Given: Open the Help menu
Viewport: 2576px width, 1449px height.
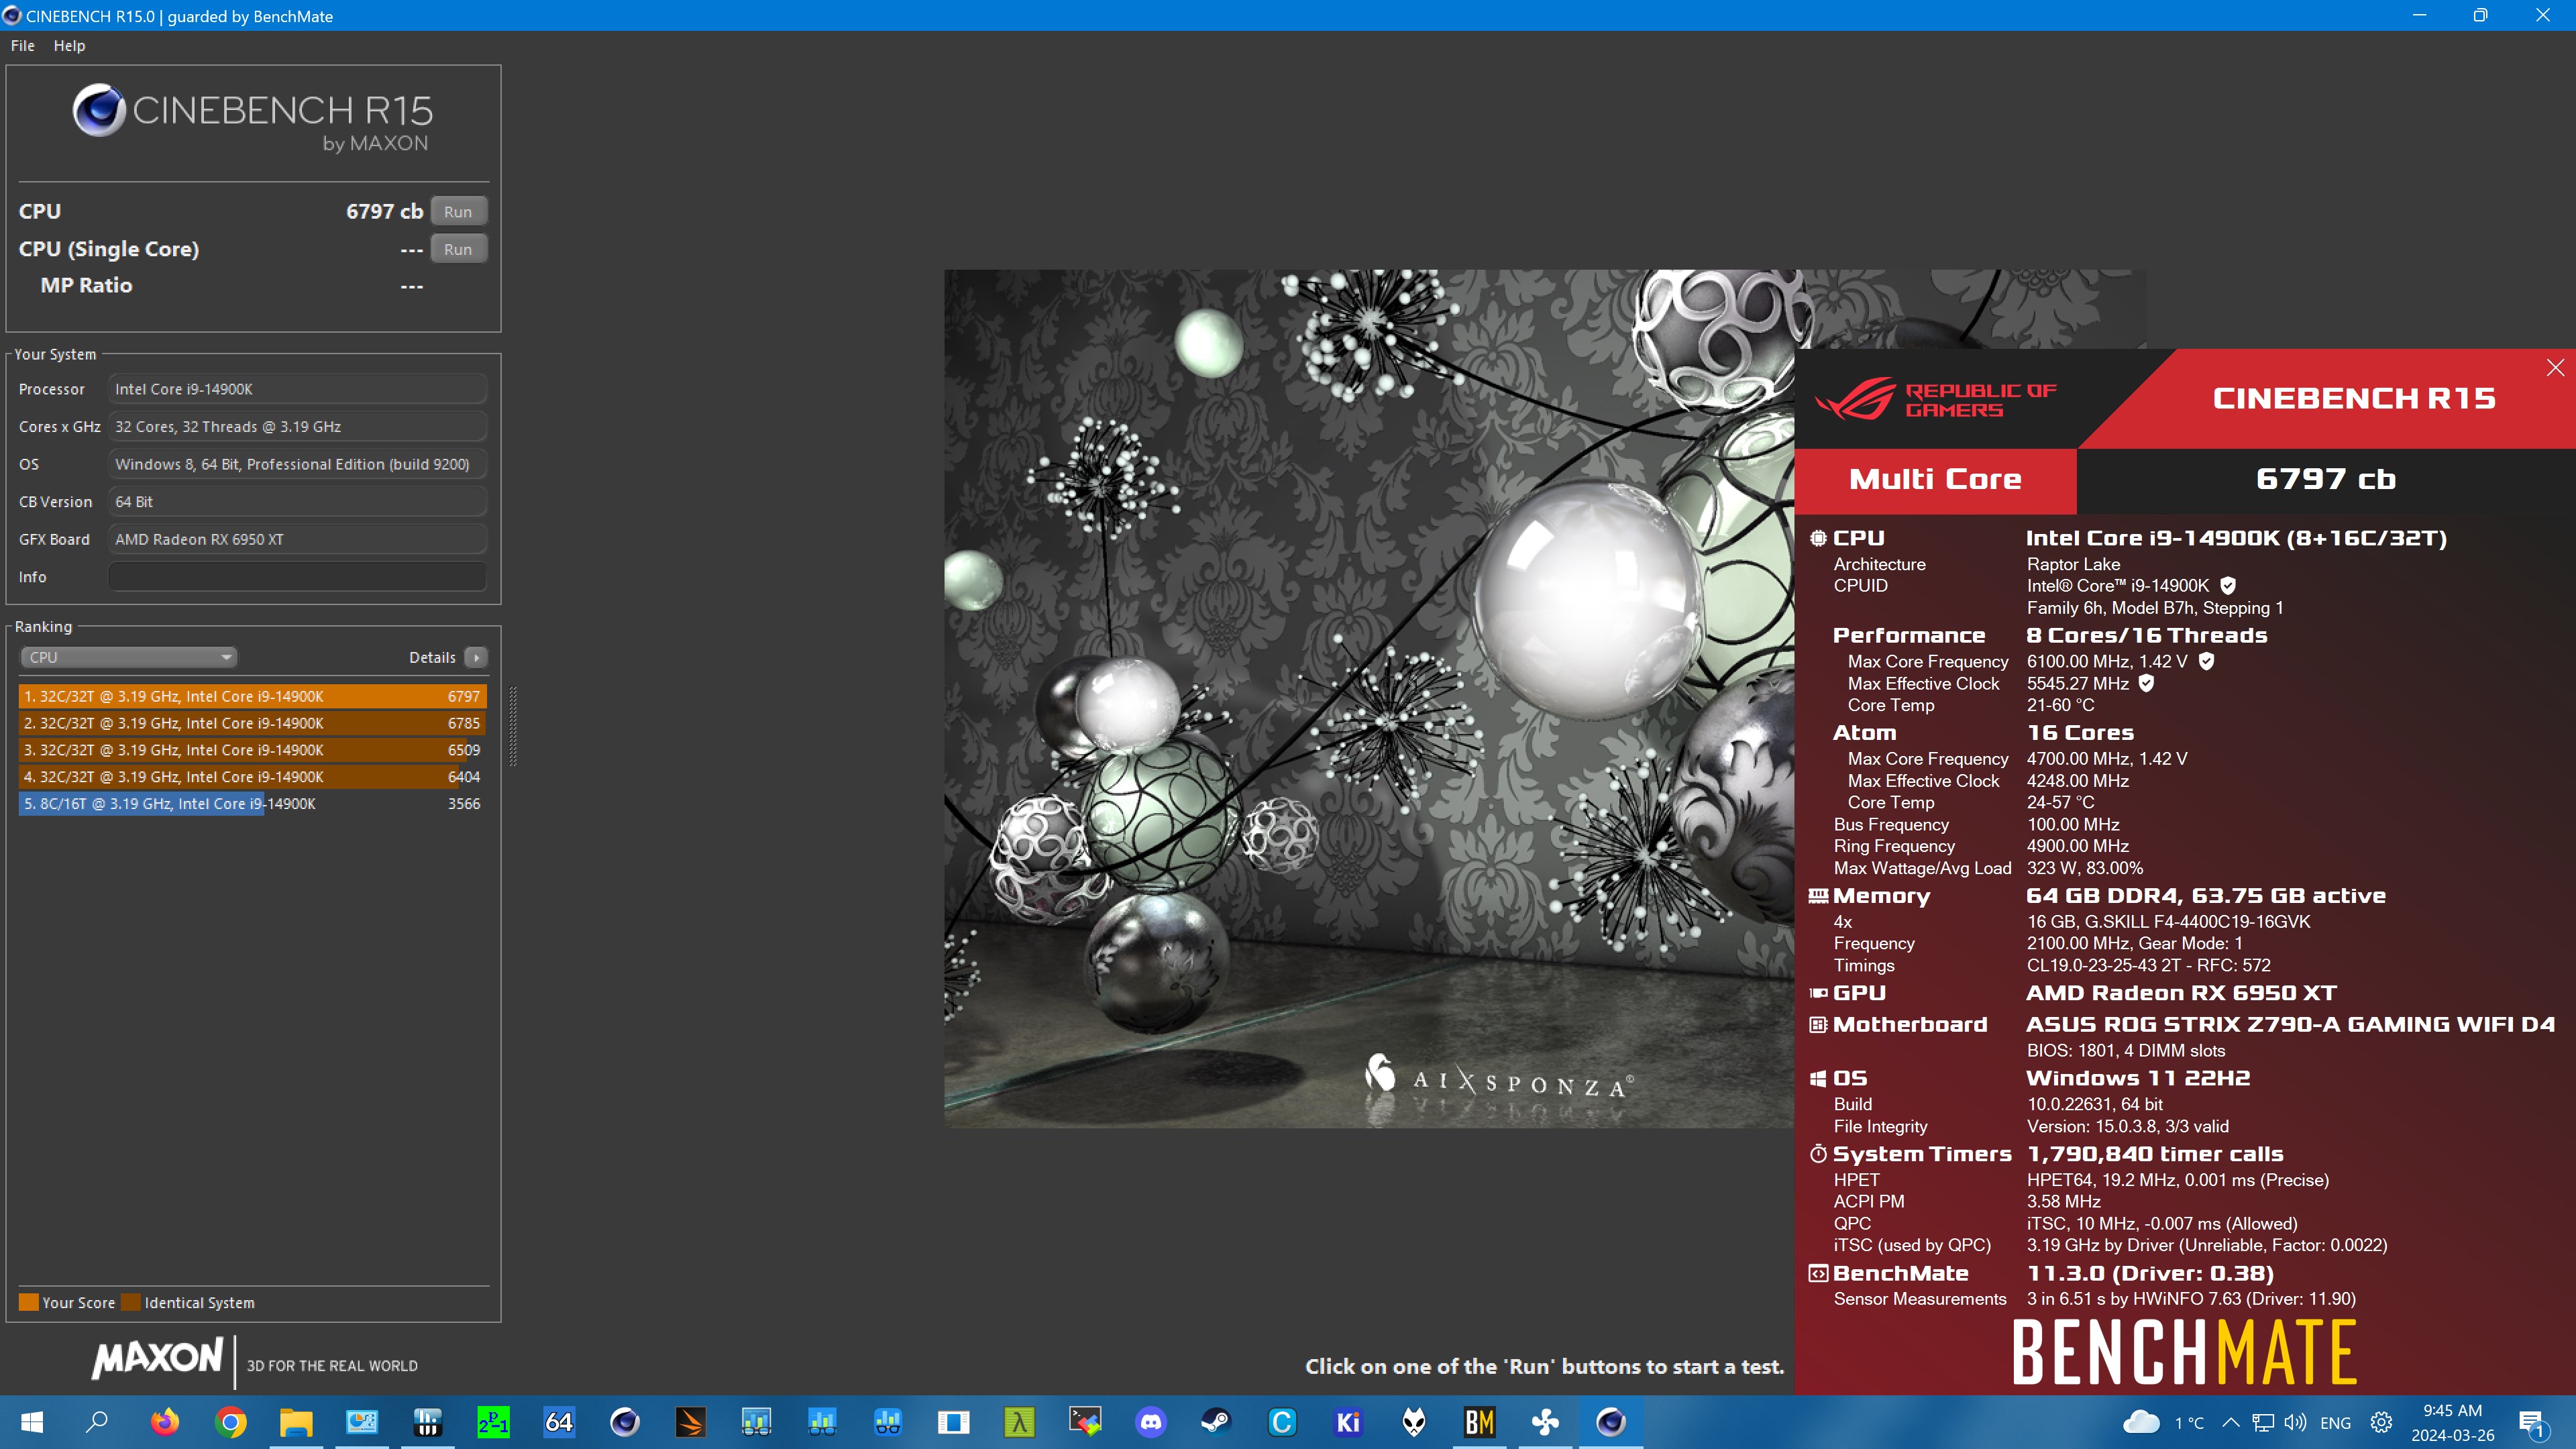Looking at the screenshot, I should (69, 46).
